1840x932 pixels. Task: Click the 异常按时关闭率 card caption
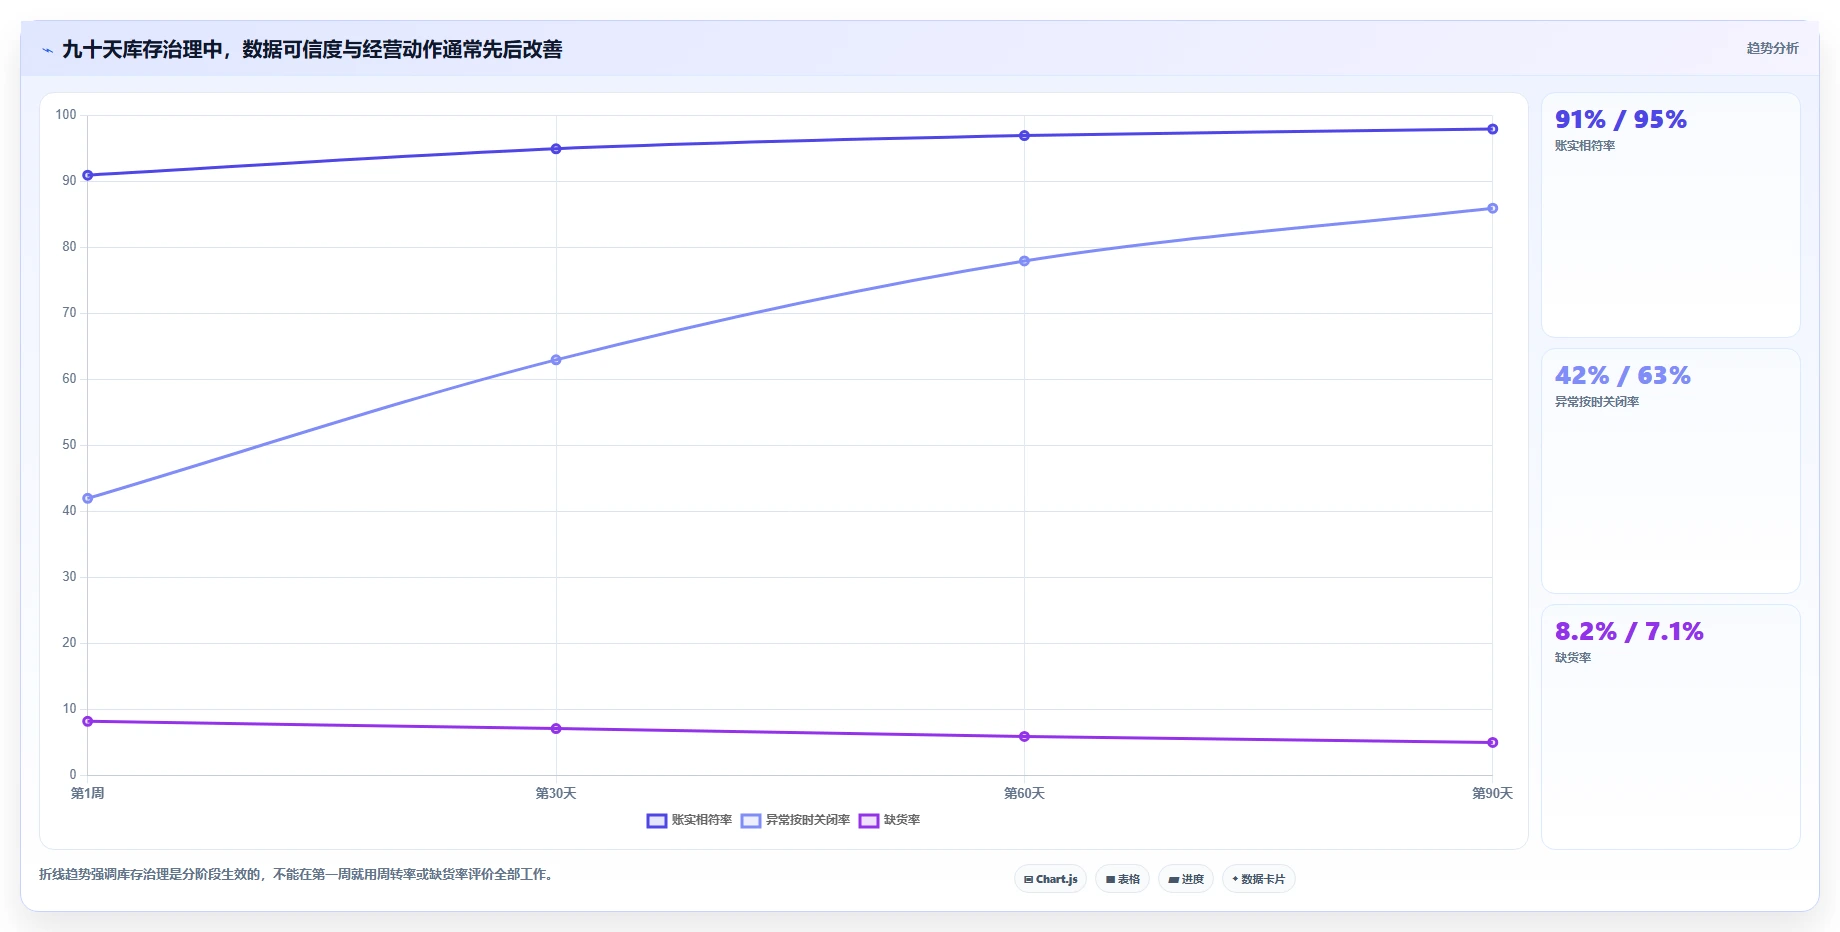tap(1596, 402)
